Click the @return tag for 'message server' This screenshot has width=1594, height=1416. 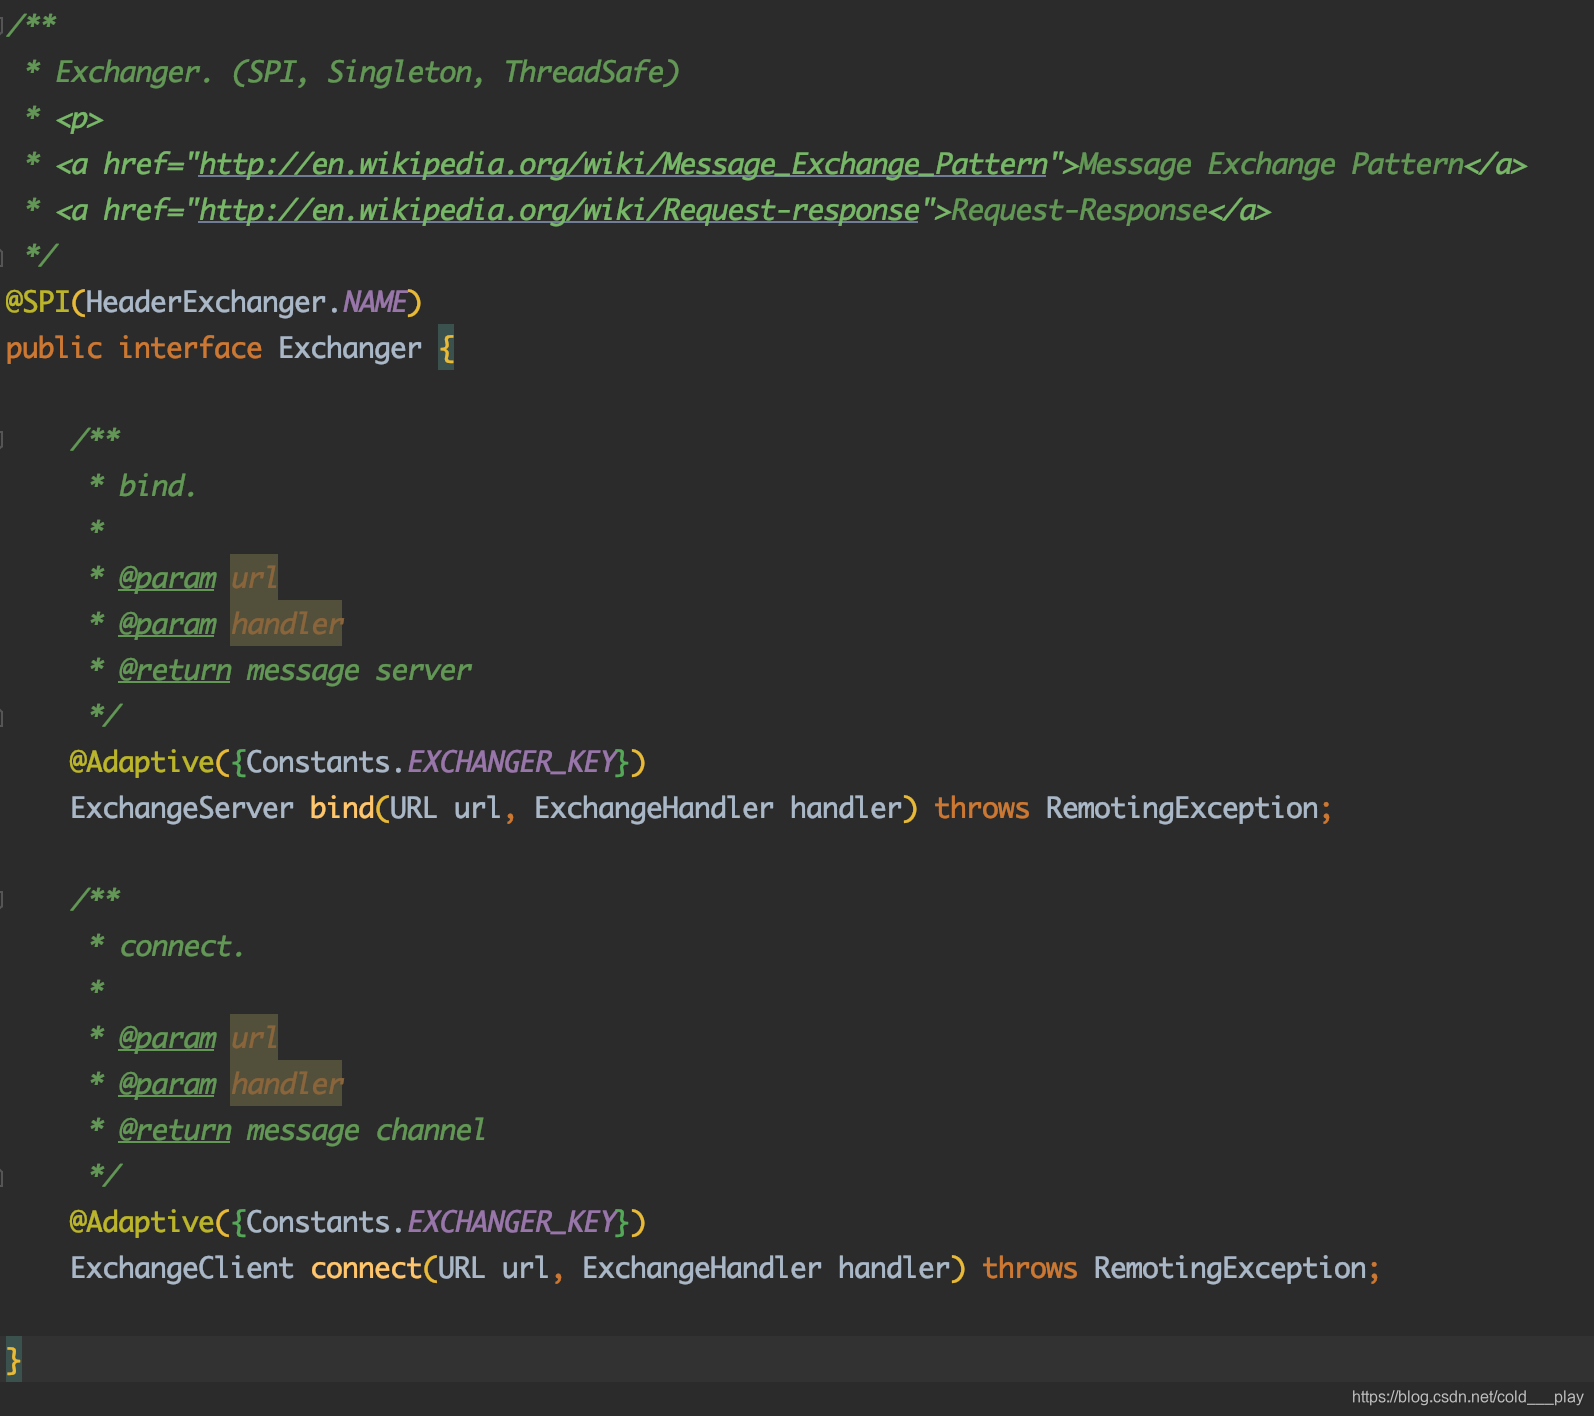coord(175,670)
